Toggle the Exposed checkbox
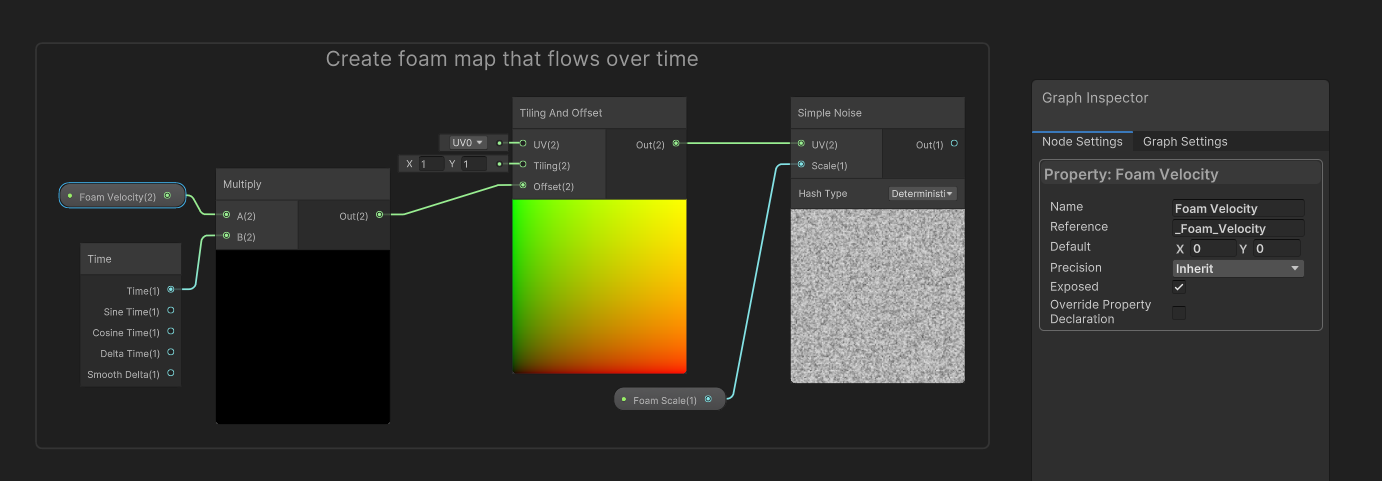Viewport: 1382px width, 481px height. [x=1179, y=287]
